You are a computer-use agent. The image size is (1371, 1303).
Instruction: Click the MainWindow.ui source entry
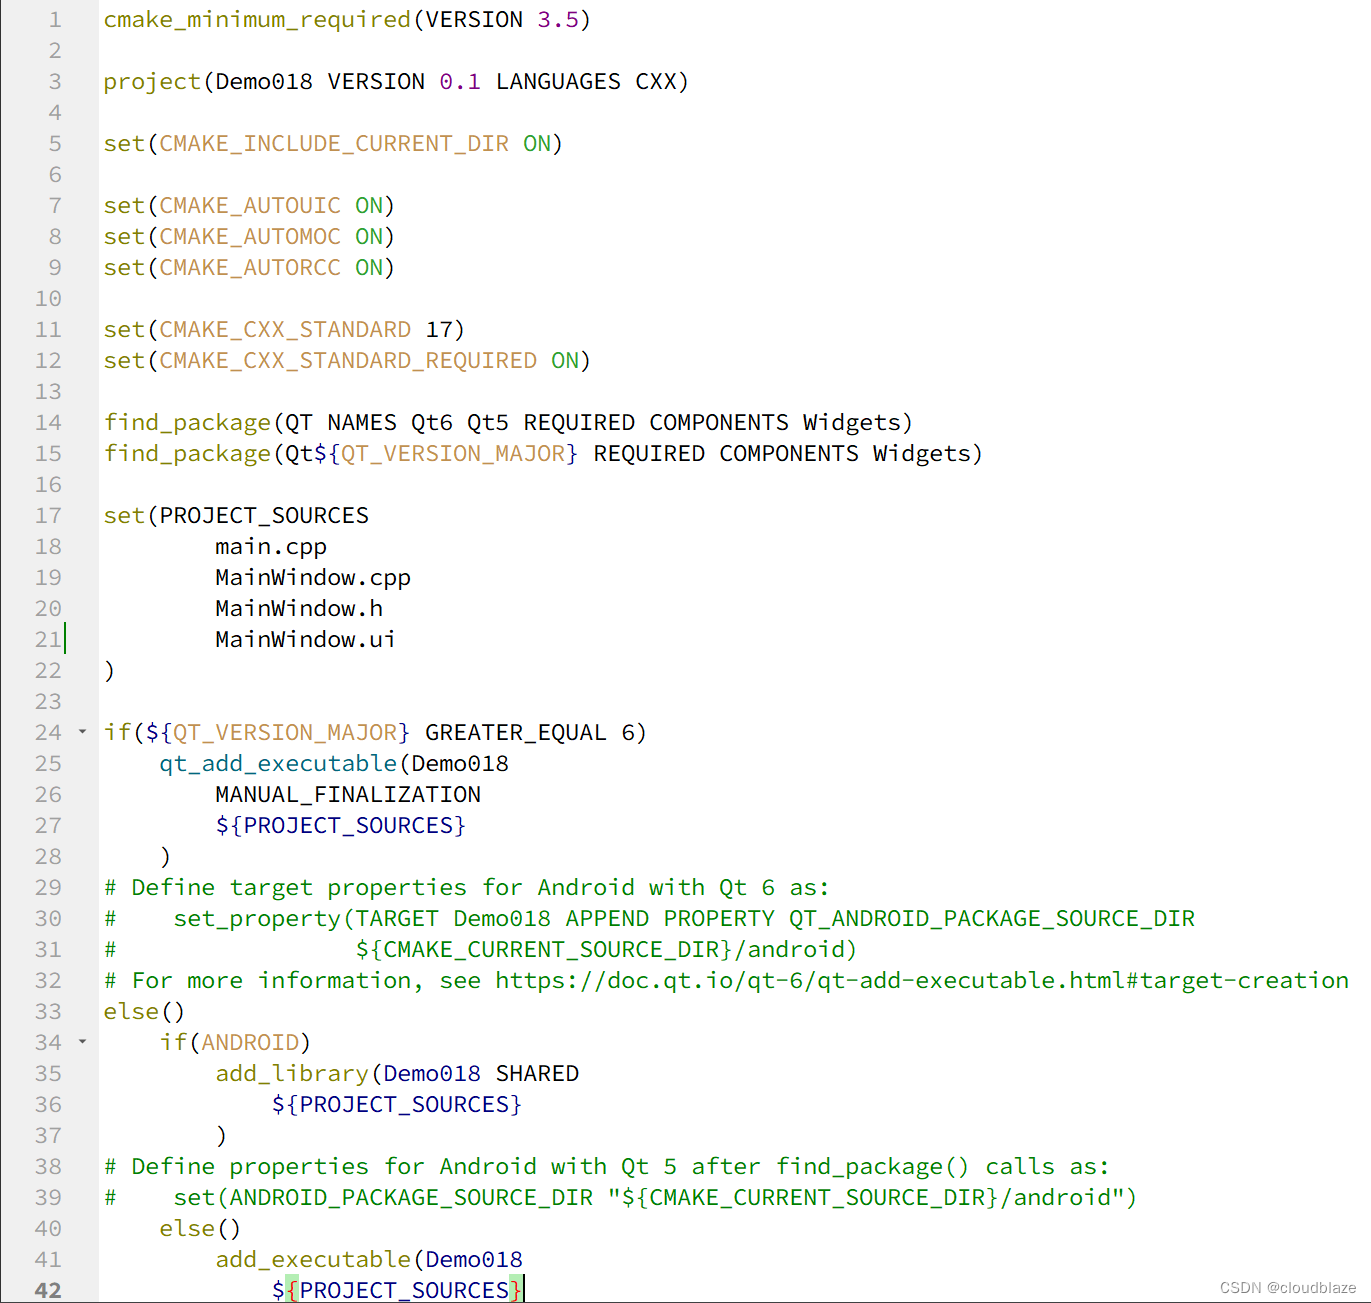coord(305,640)
